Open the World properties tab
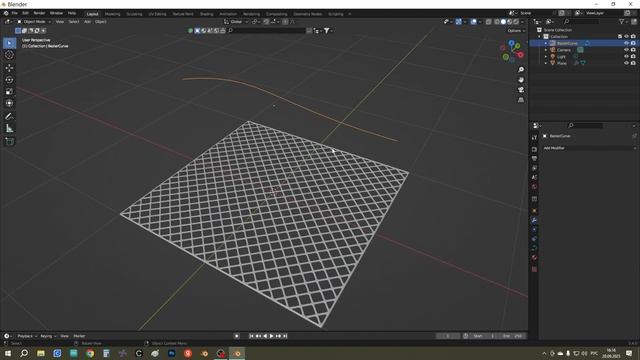640x360 pixels. tap(534, 187)
